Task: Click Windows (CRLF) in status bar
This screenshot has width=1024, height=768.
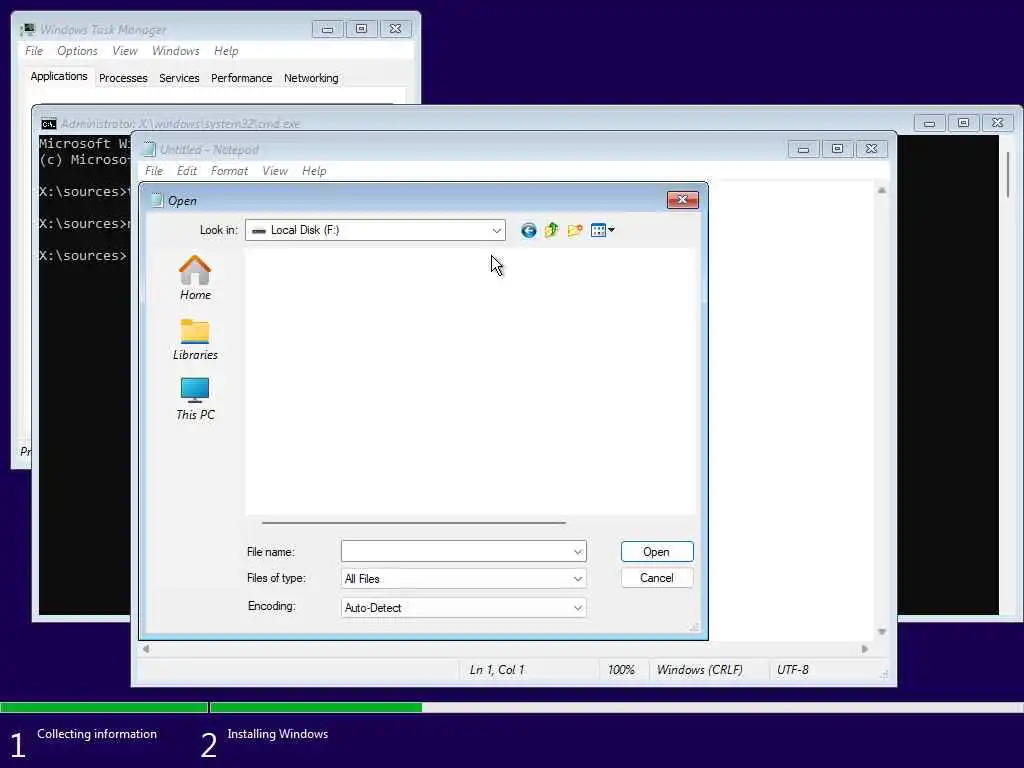Action: click(699, 670)
